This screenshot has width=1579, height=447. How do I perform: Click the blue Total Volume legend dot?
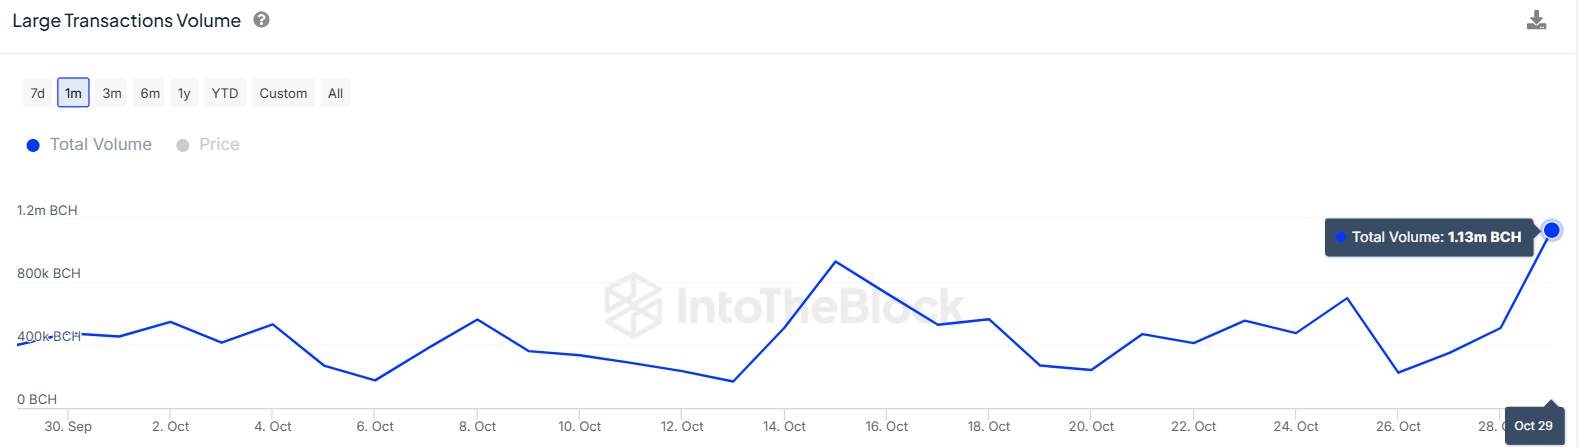click(x=33, y=145)
